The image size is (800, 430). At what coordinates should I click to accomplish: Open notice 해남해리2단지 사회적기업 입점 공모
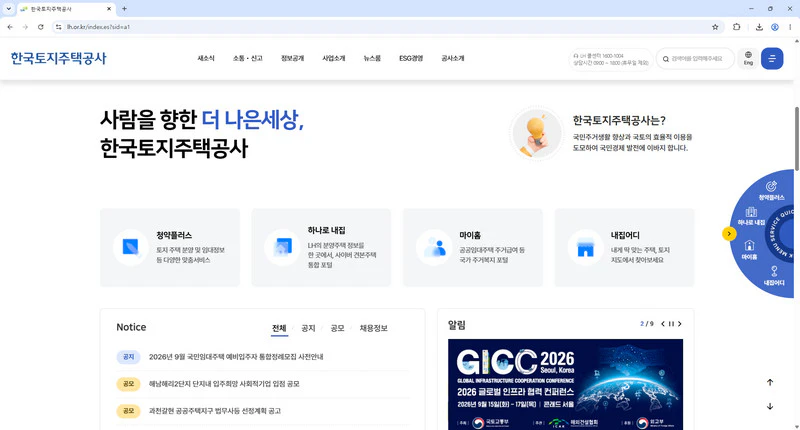(x=224, y=384)
